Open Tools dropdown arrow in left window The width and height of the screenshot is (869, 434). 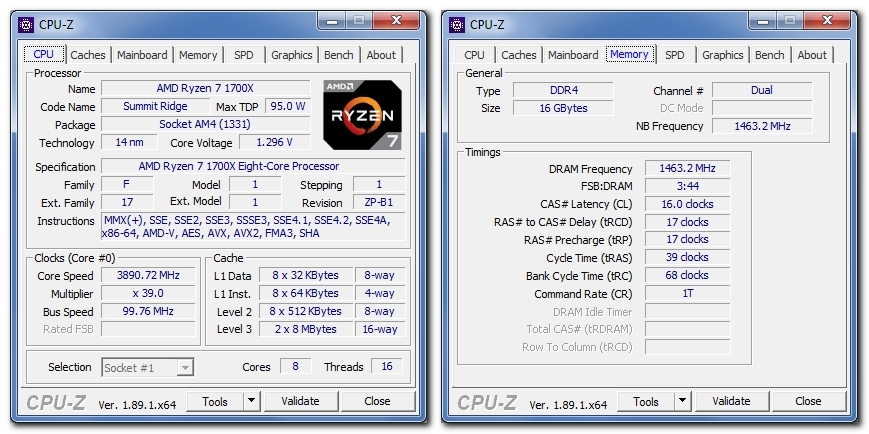click(252, 401)
